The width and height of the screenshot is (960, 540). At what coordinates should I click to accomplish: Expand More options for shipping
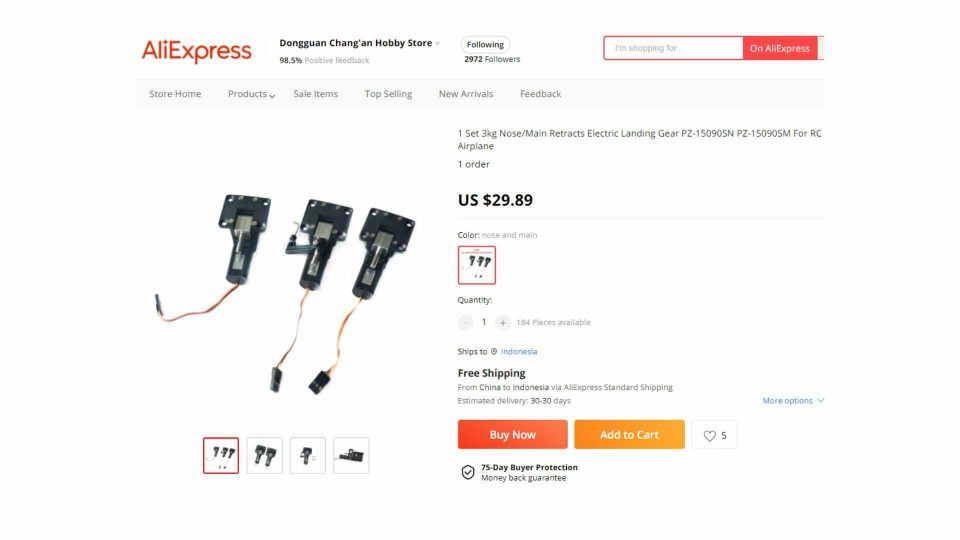(x=793, y=400)
